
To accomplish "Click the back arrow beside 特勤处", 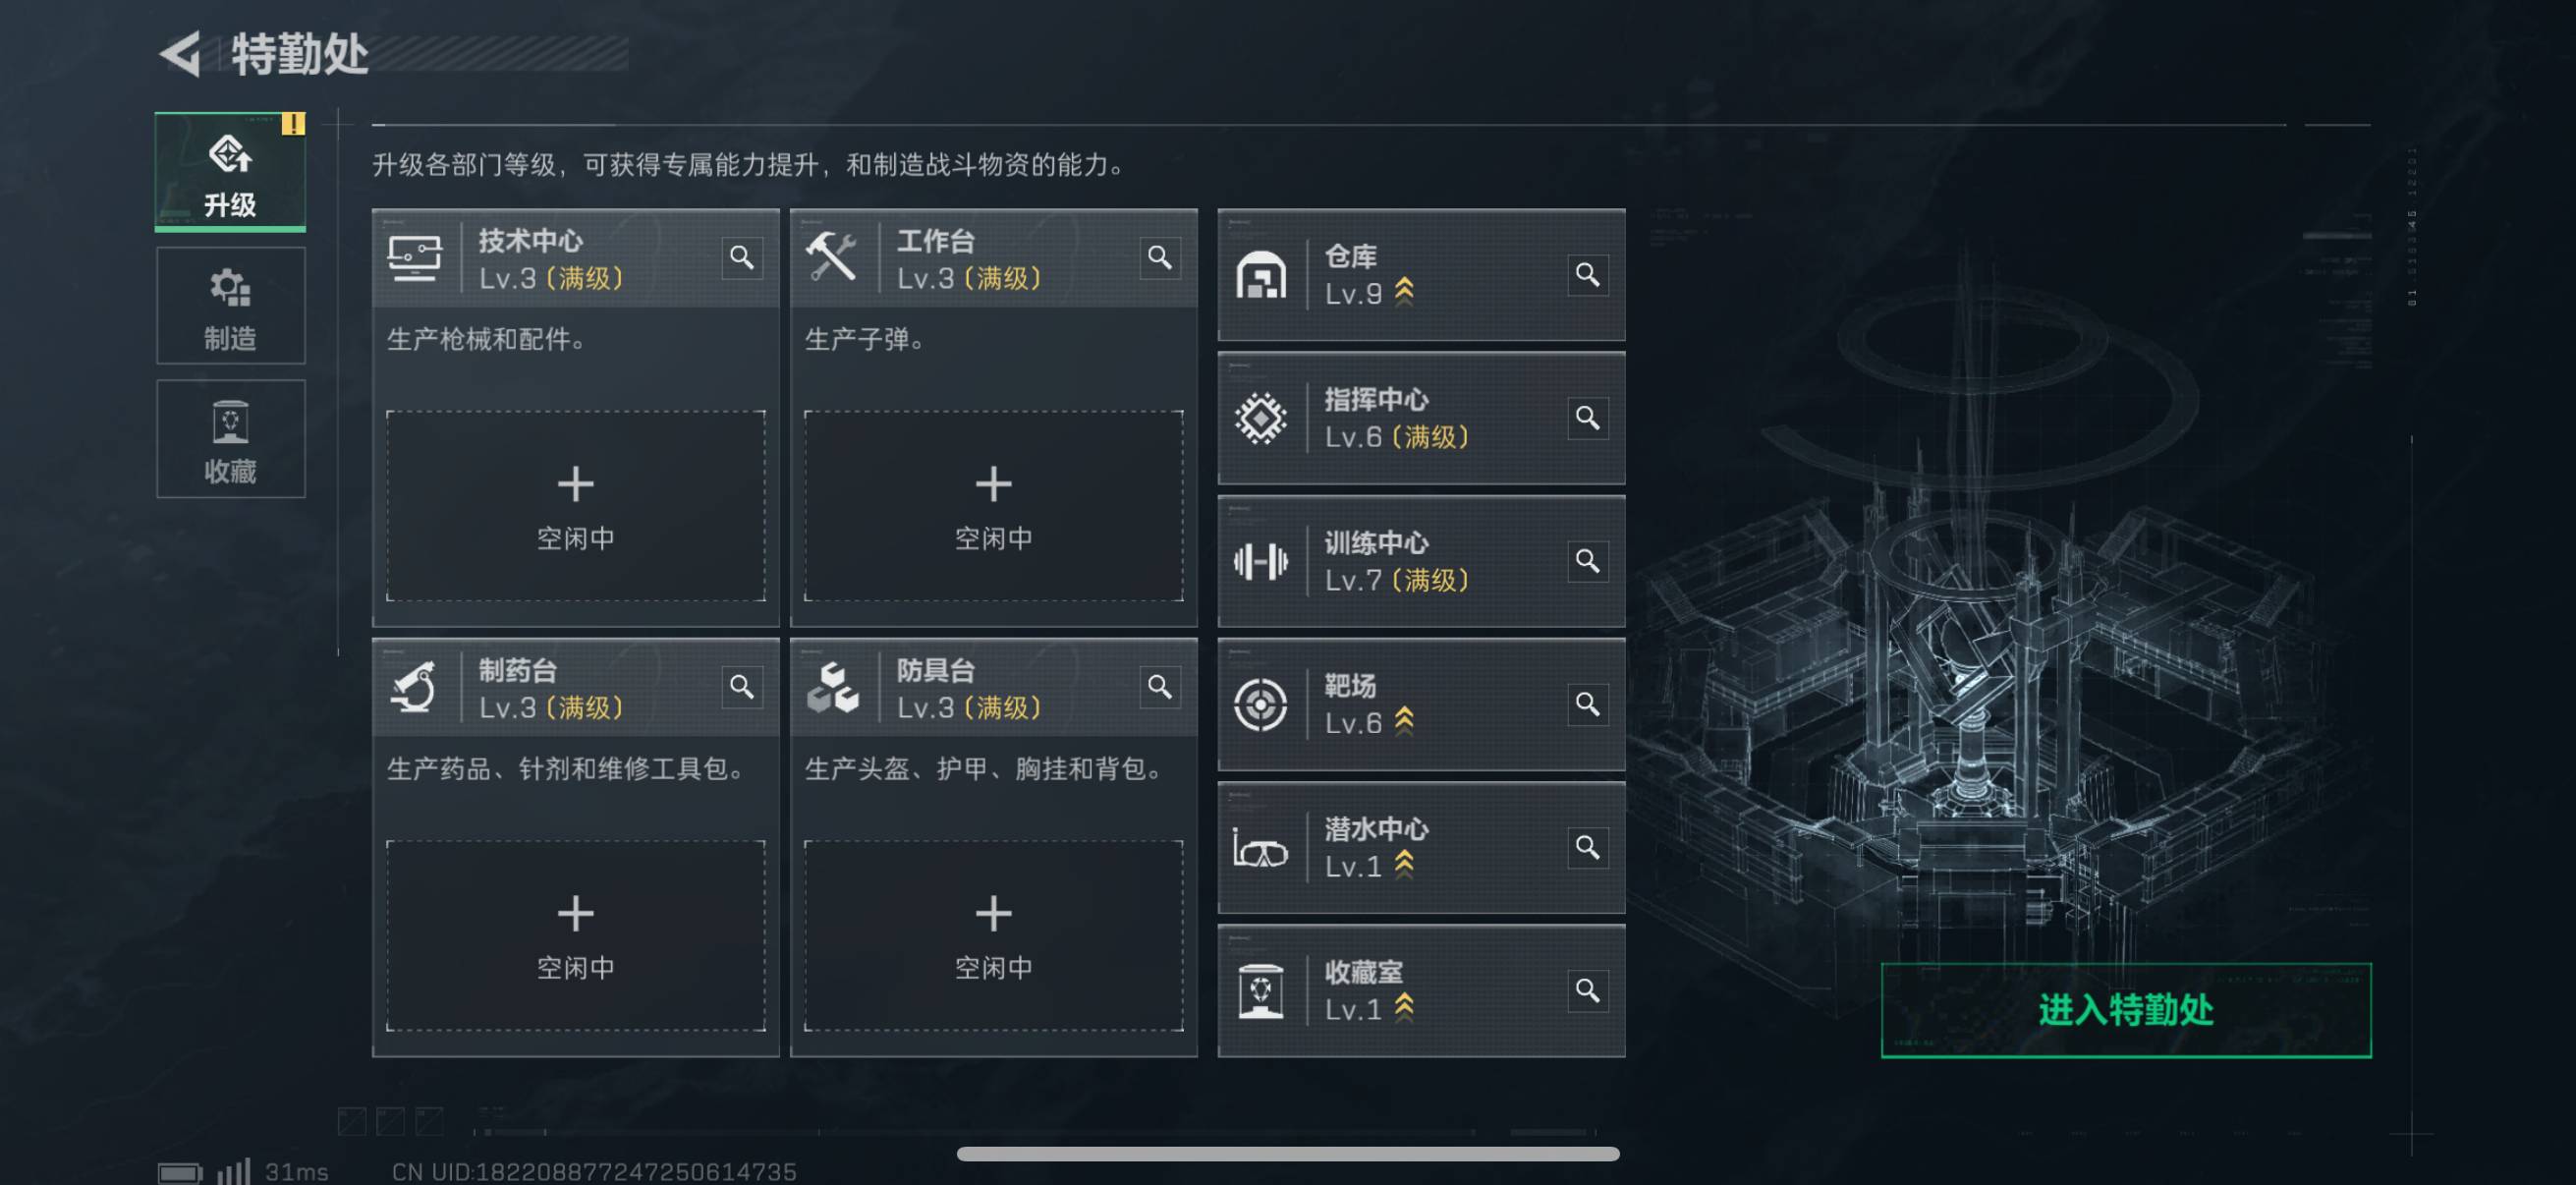I will pyautogui.click(x=182, y=54).
